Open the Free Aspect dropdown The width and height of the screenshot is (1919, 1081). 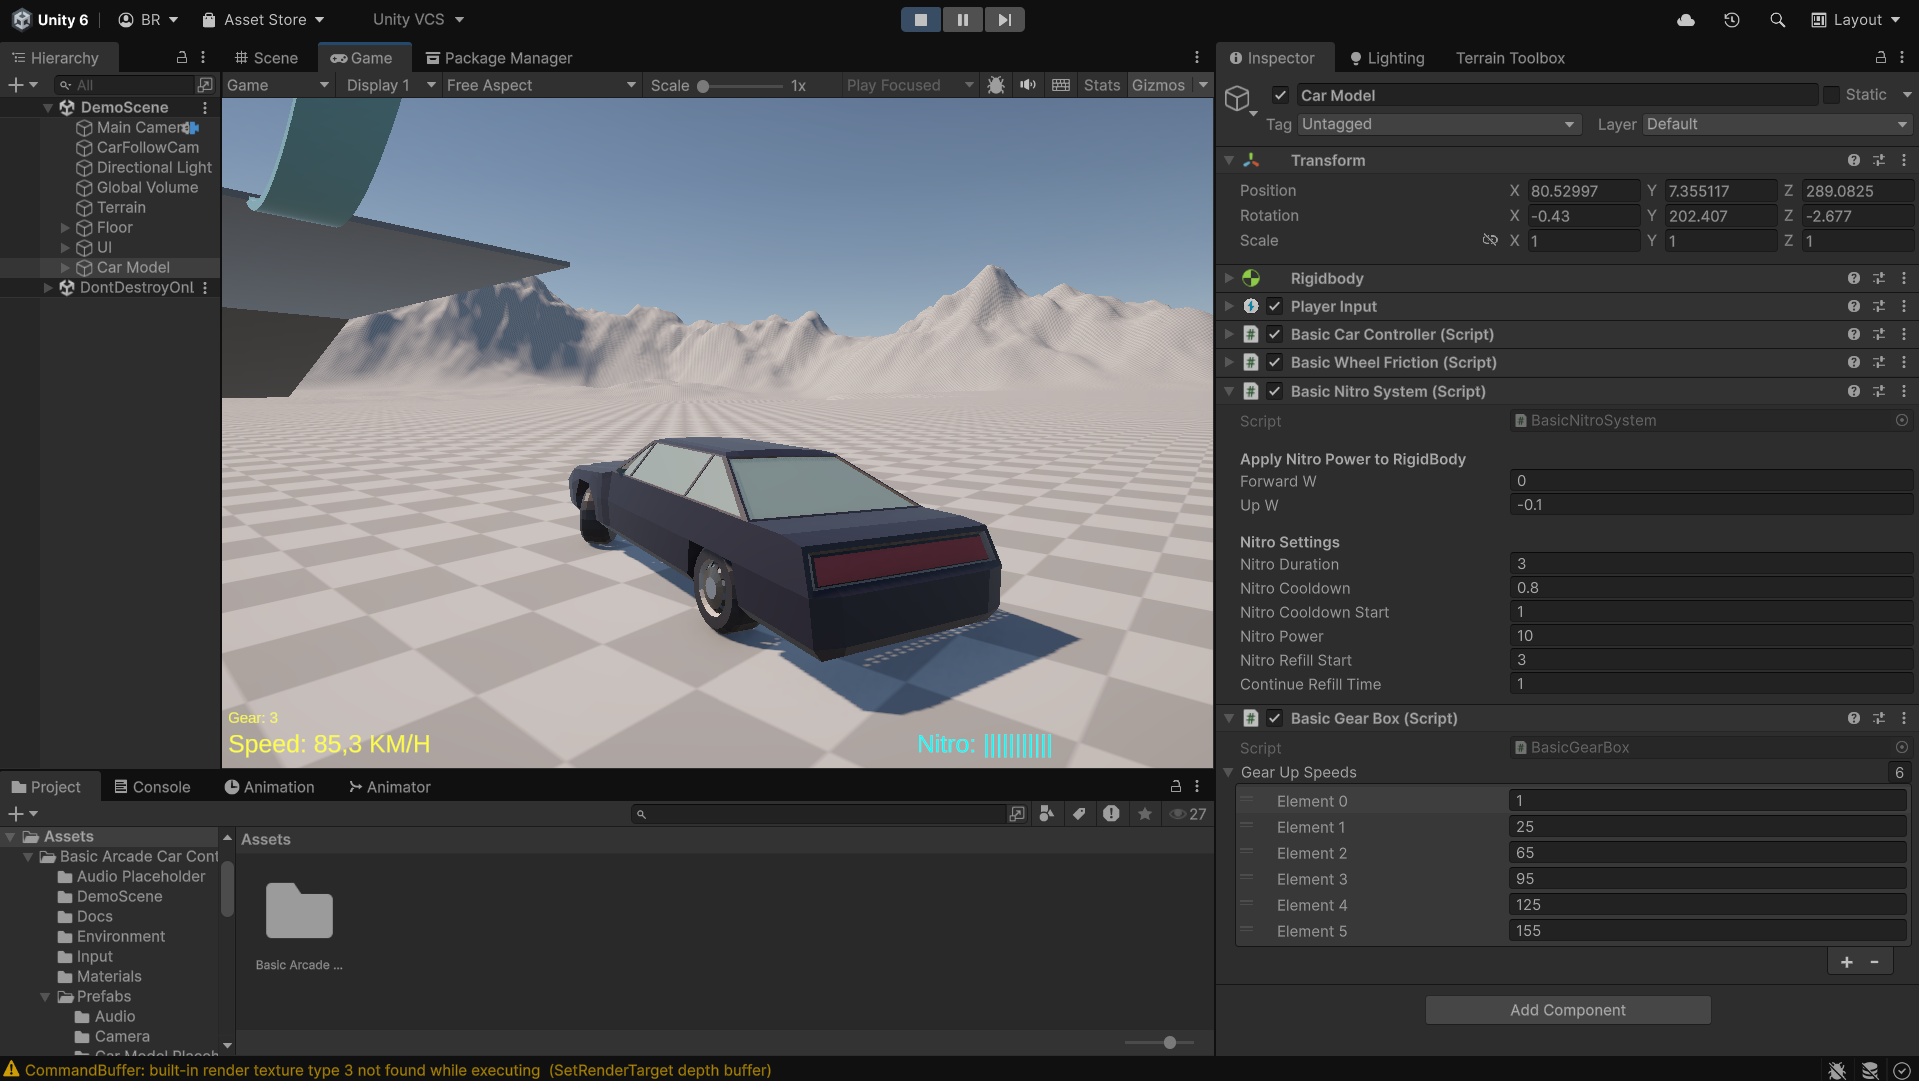540,86
